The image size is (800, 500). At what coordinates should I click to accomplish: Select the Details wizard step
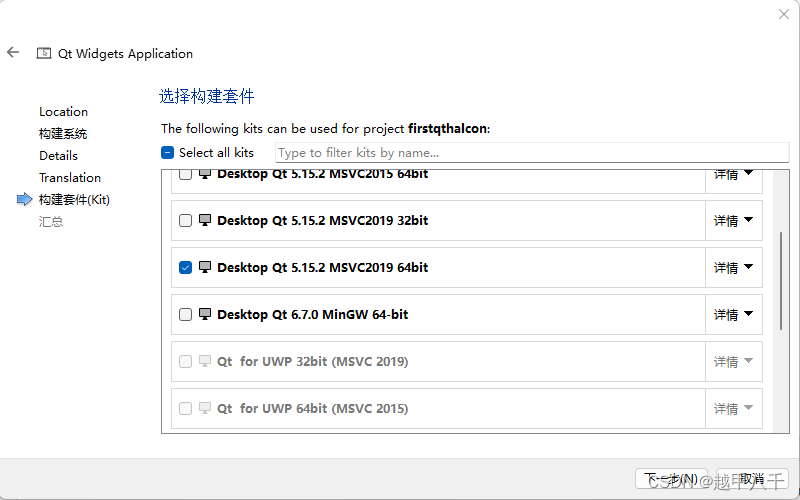click(58, 156)
